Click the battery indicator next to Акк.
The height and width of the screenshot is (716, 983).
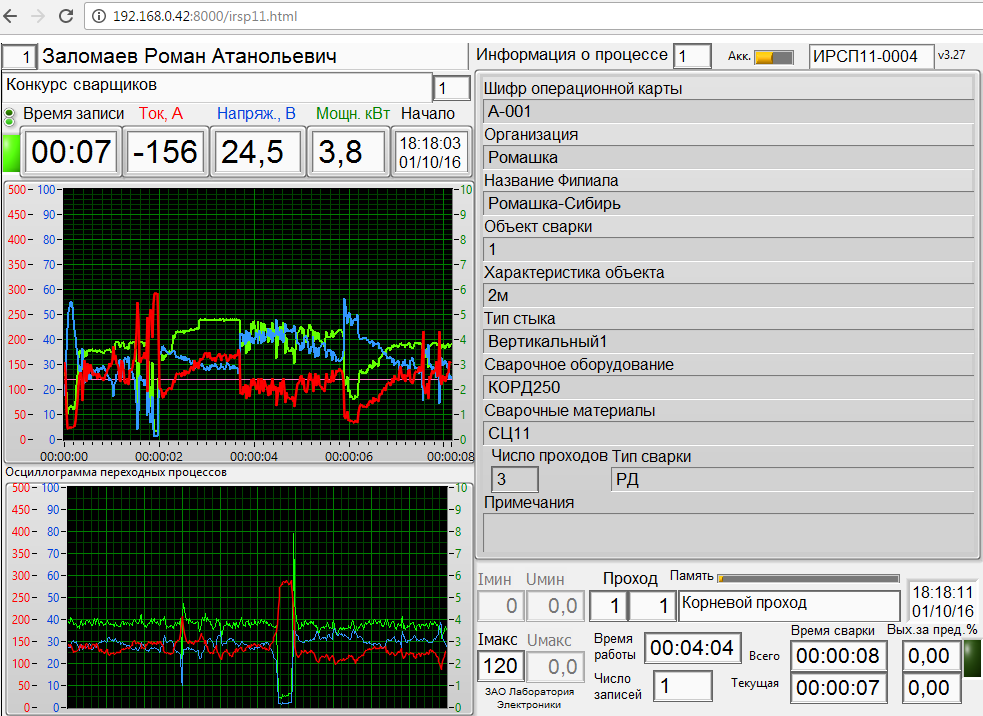click(773, 57)
